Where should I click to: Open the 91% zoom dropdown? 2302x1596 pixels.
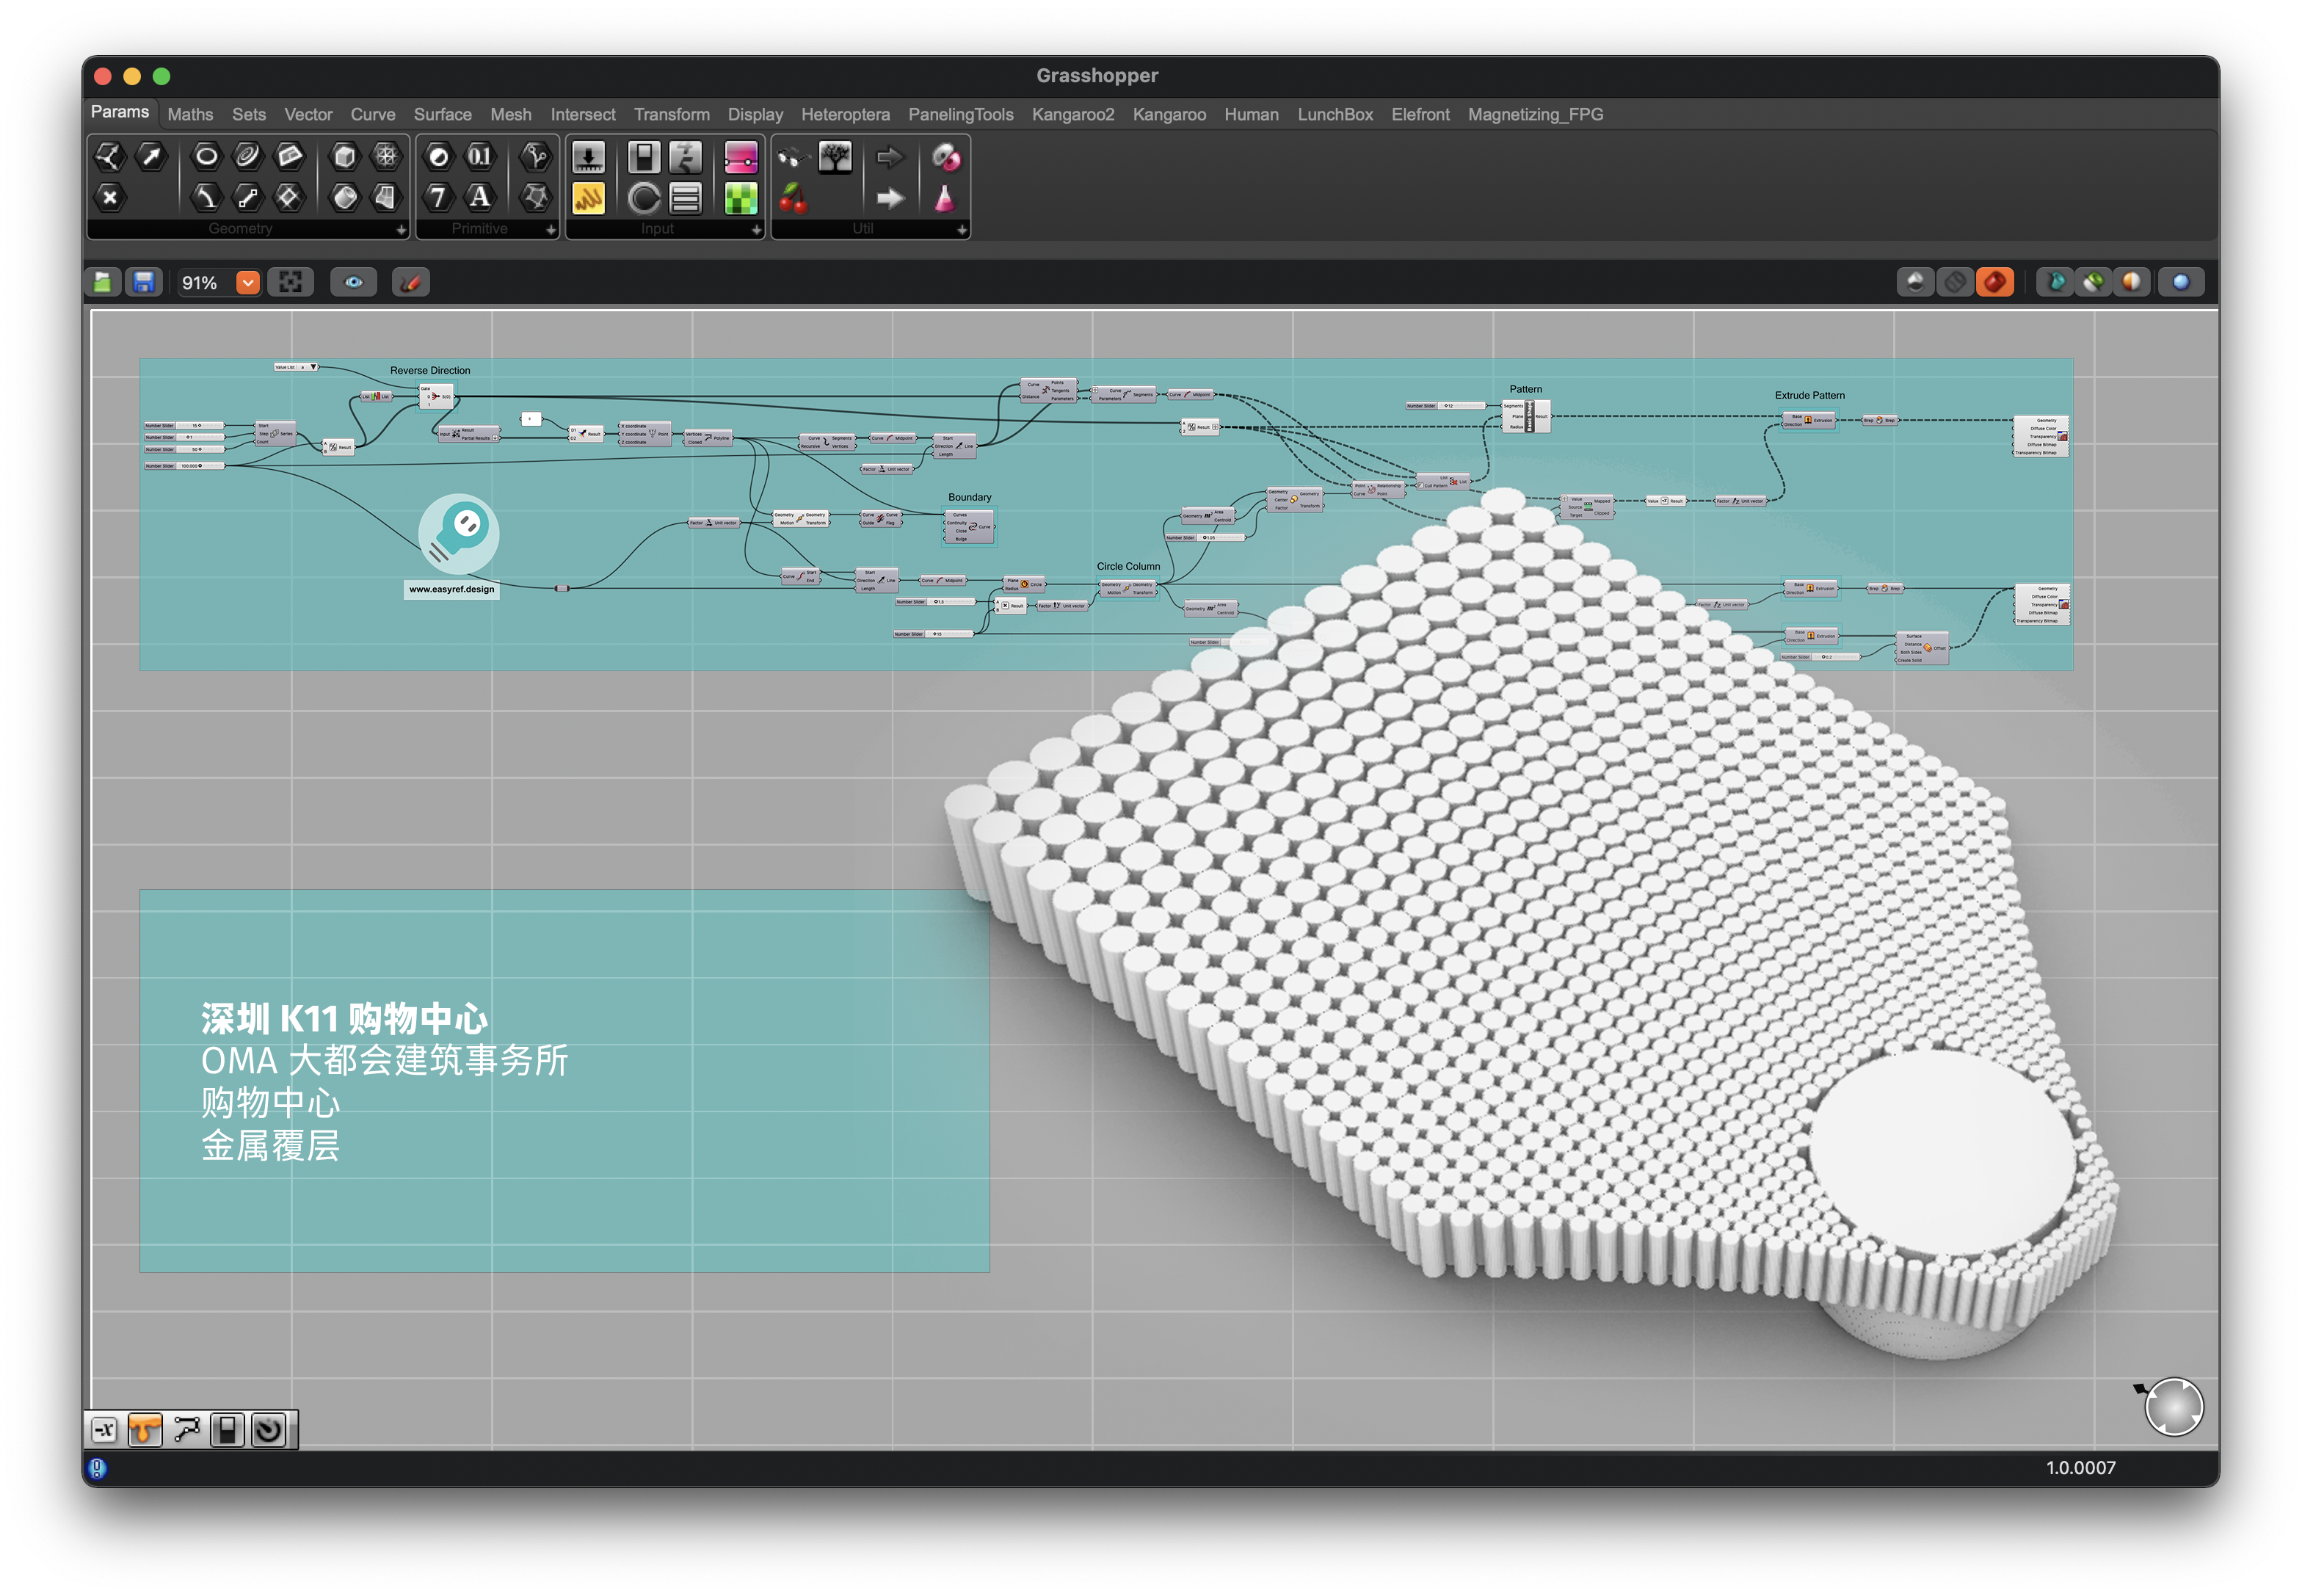point(248,283)
